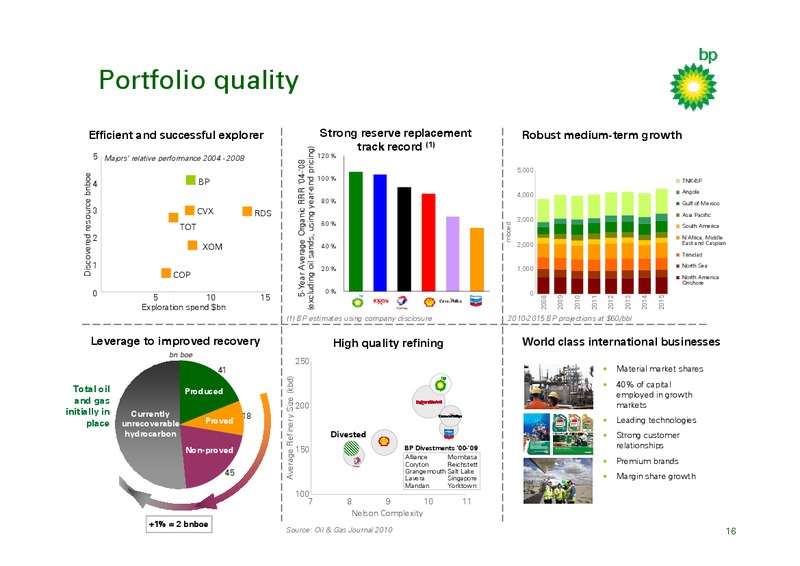Click the black Total bar in the RRR chart
The width and height of the screenshot is (800, 566).
(404, 239)
